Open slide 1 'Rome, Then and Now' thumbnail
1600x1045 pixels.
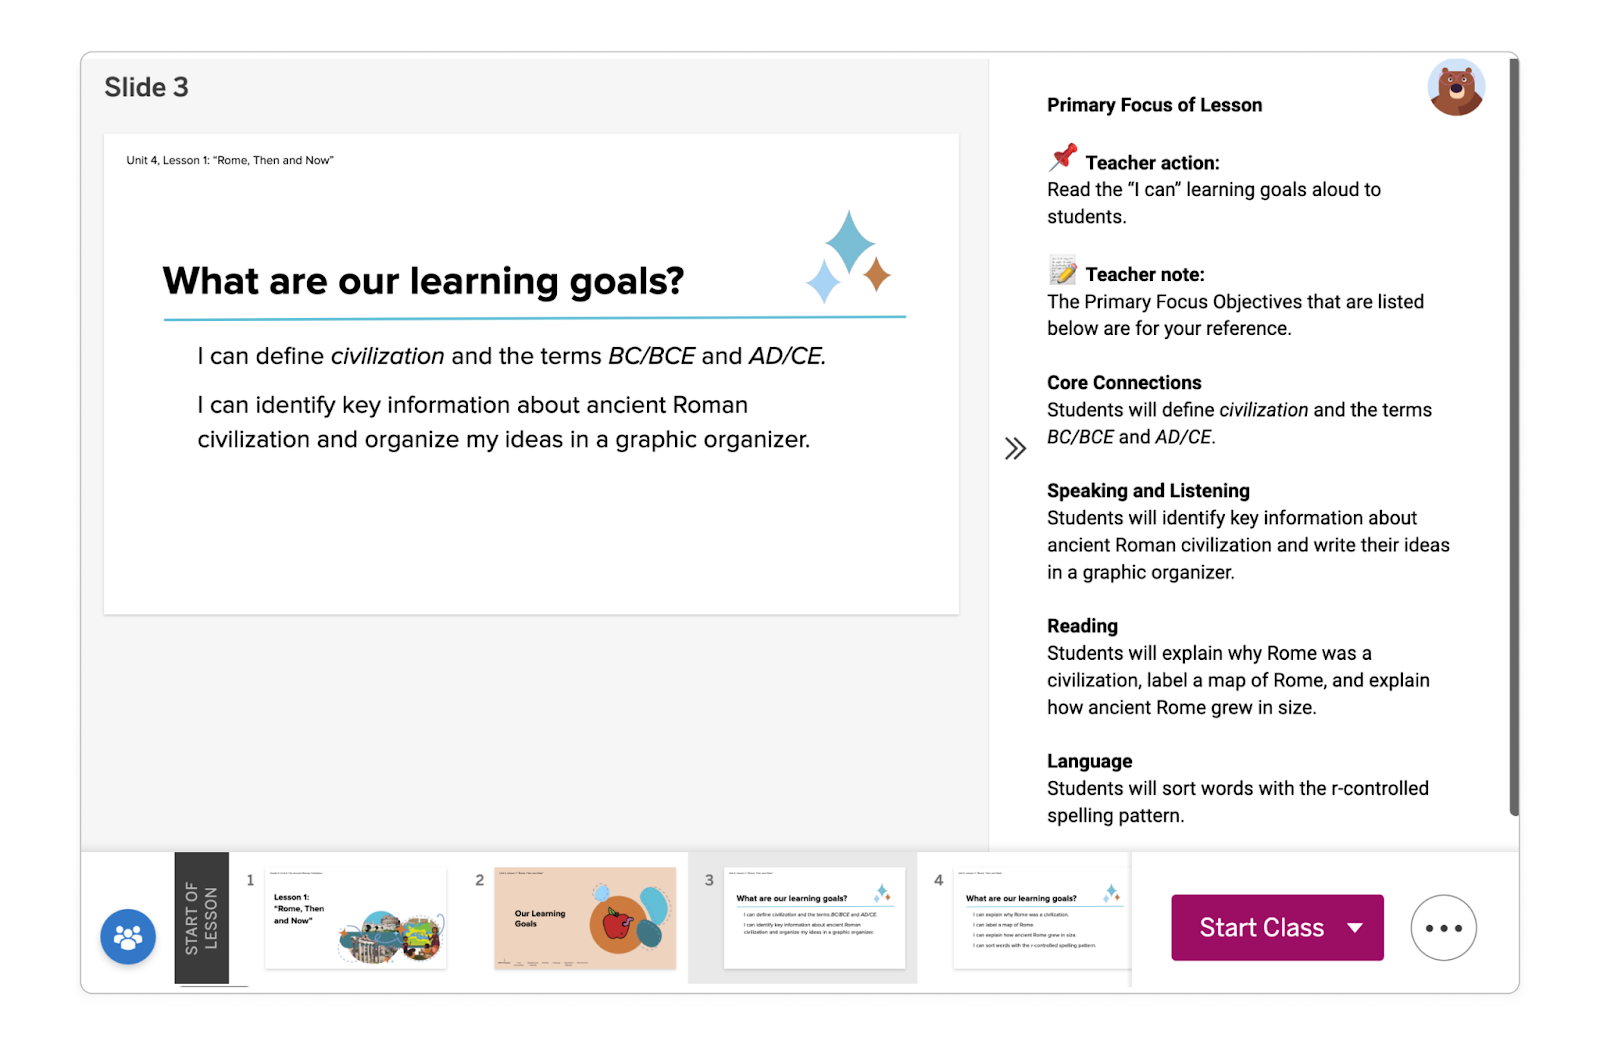[x=355, y=916]
